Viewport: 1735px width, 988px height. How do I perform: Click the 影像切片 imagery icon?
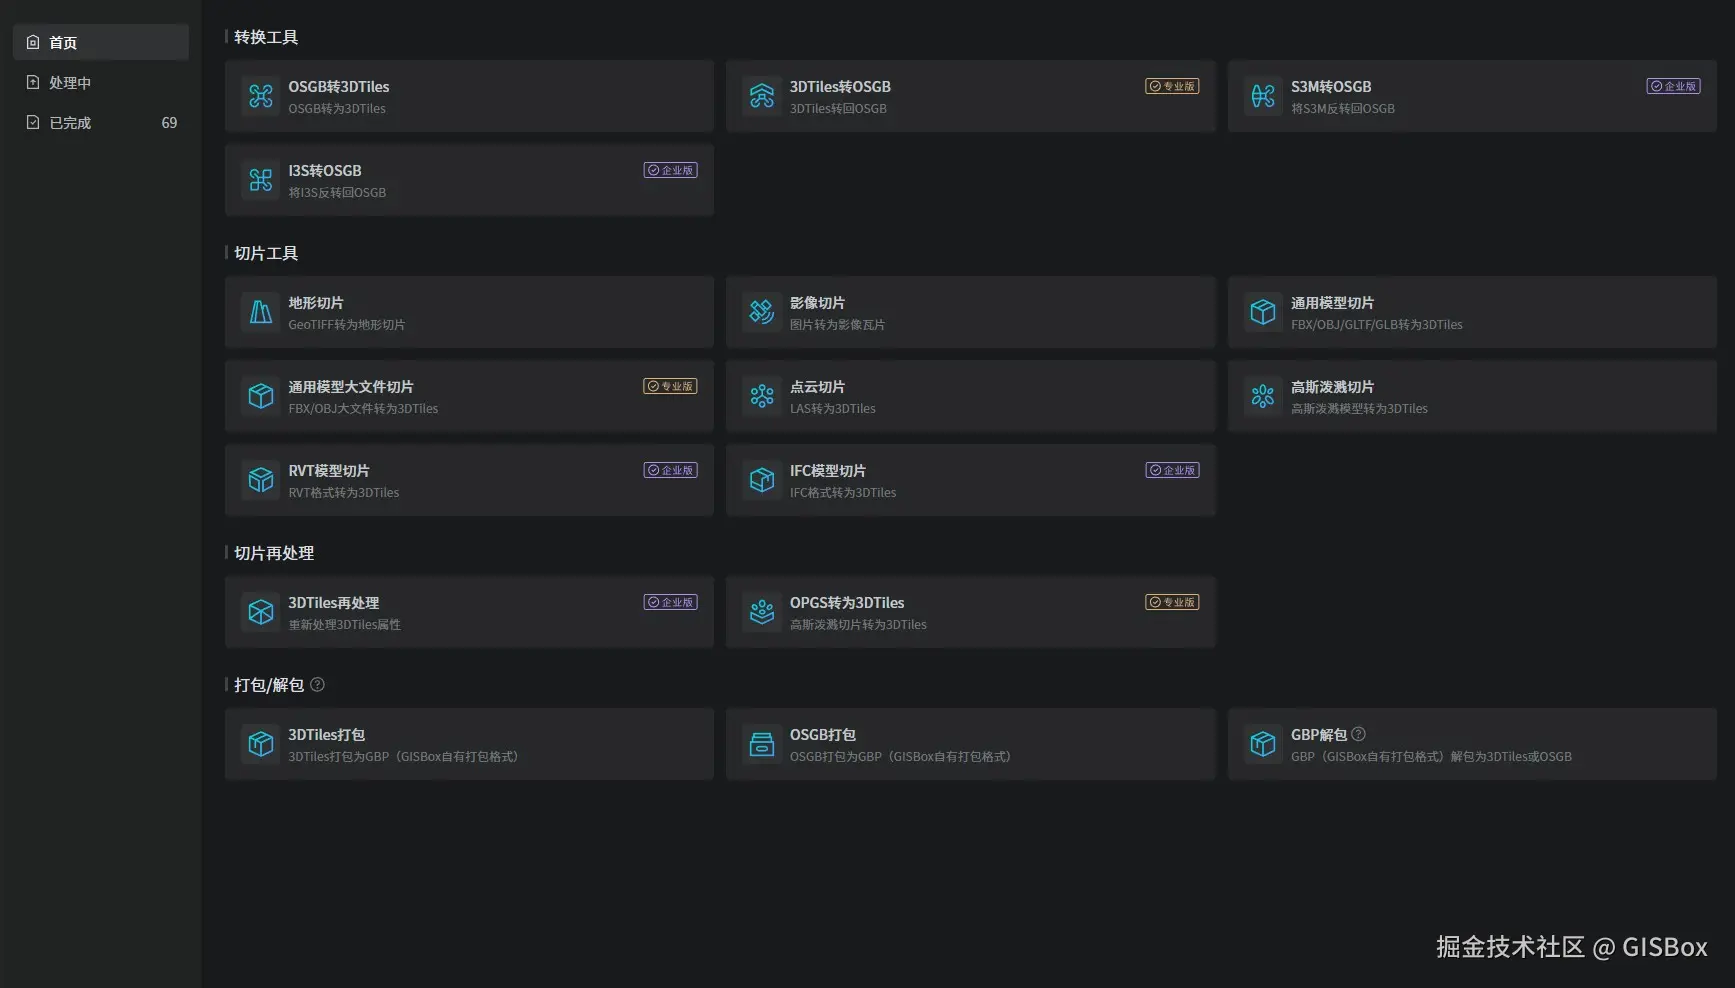762,312
